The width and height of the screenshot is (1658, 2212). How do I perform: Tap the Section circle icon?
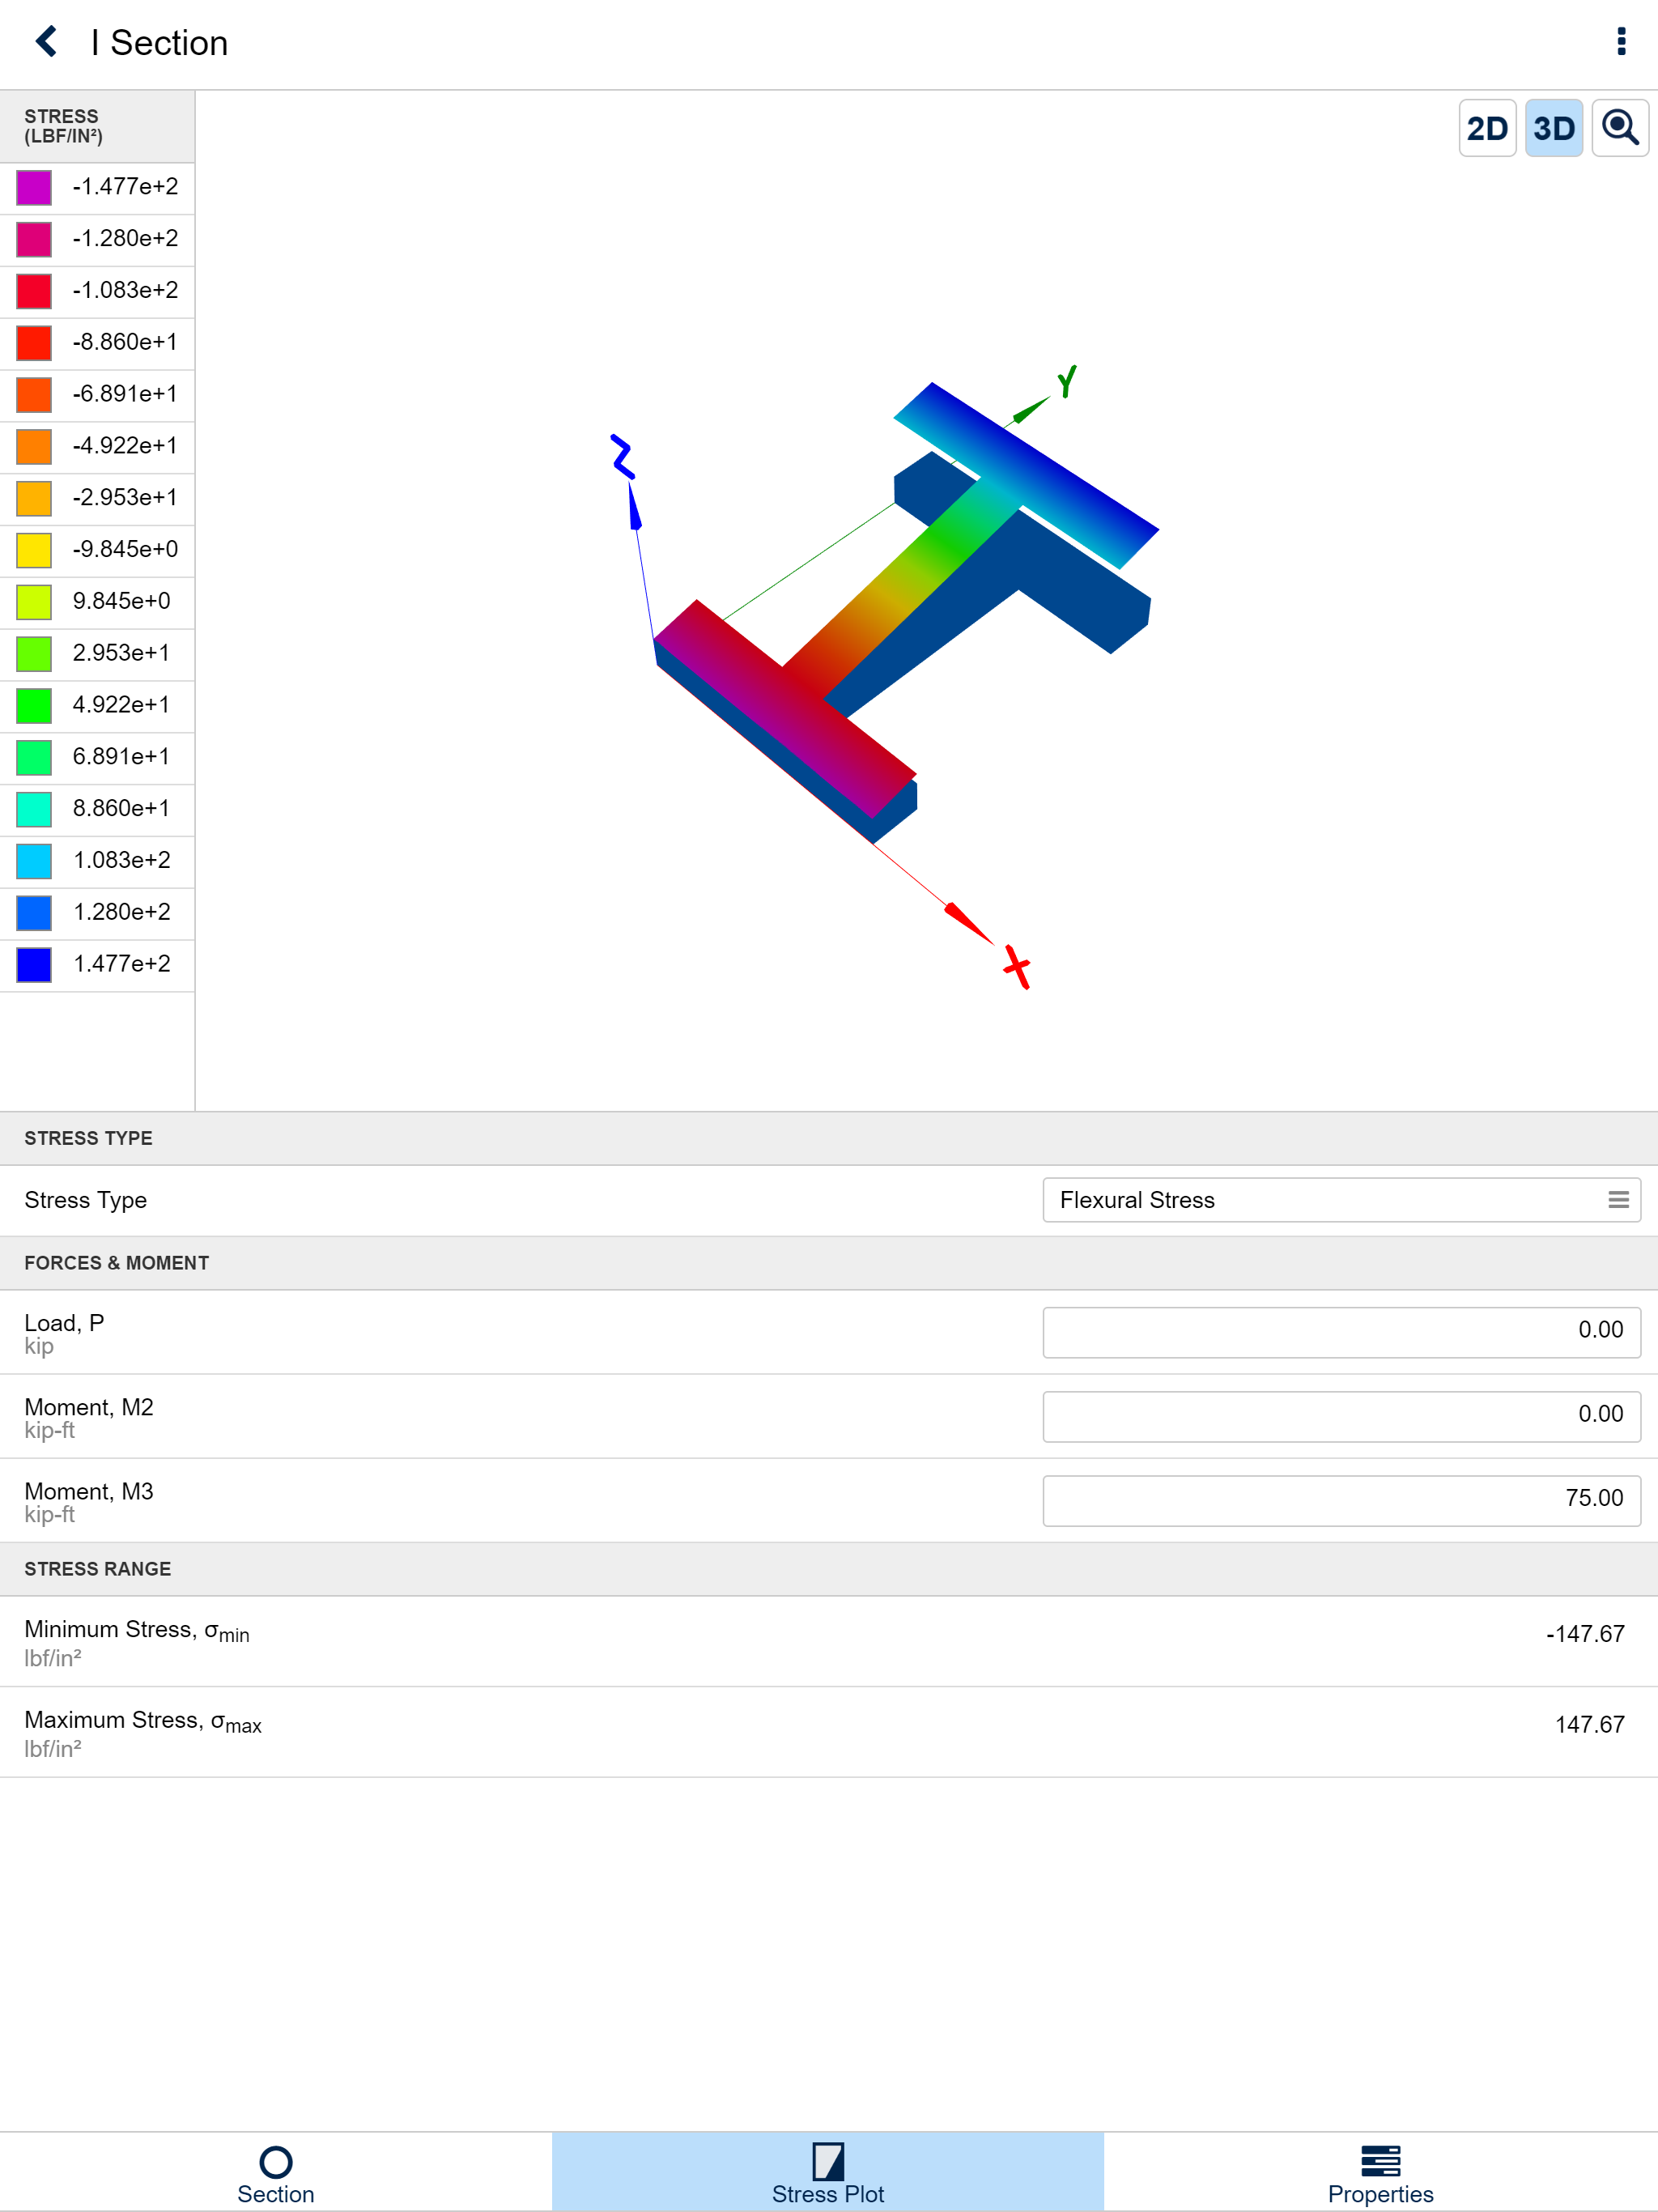(x=275, y=2161)
